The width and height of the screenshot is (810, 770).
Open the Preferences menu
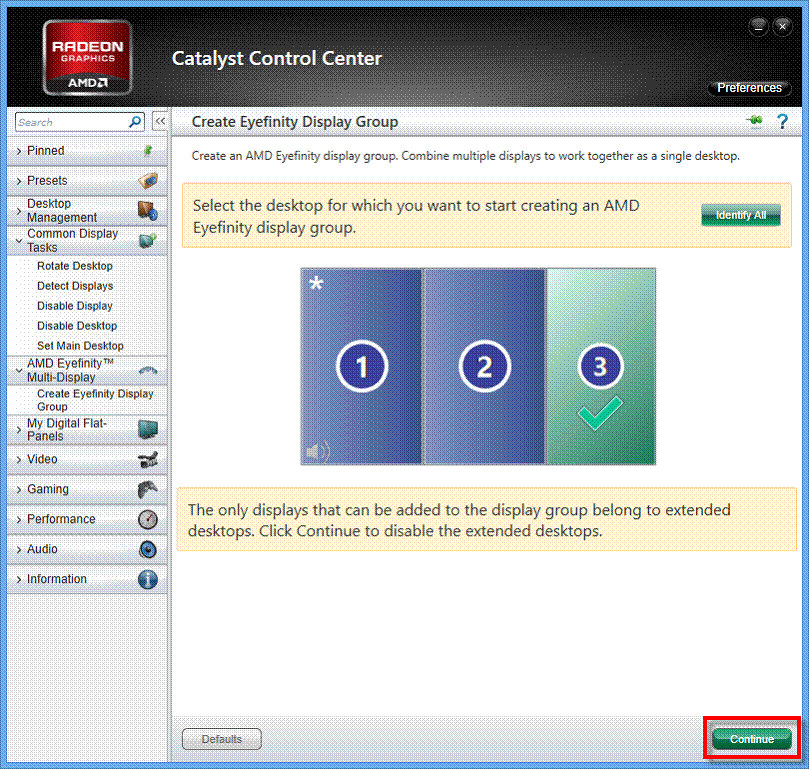(749, 88)
